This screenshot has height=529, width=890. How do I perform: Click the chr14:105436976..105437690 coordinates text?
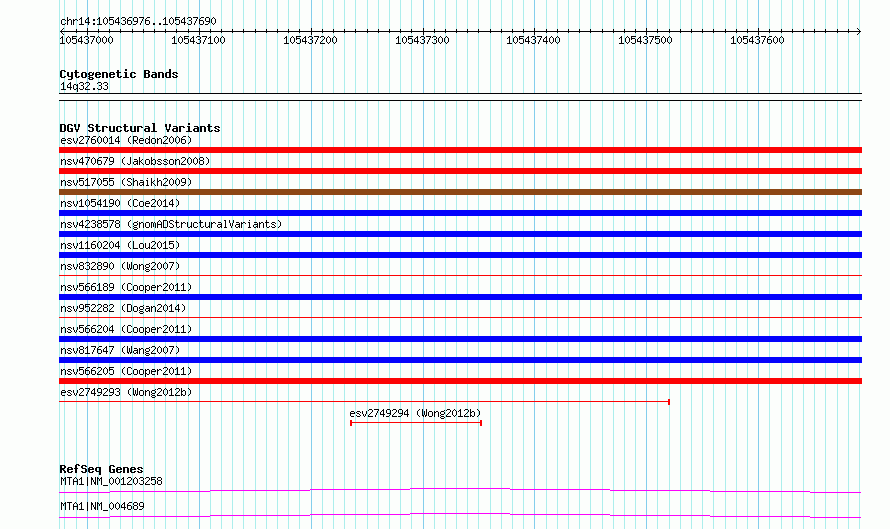(138, 21)
